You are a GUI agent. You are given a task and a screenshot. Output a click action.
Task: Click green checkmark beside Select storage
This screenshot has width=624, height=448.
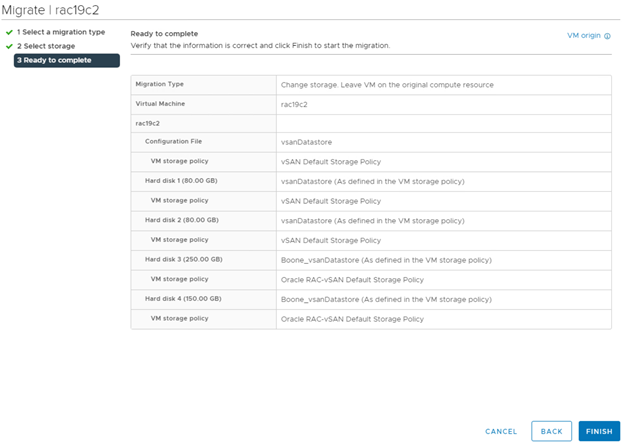click(8, 46)
